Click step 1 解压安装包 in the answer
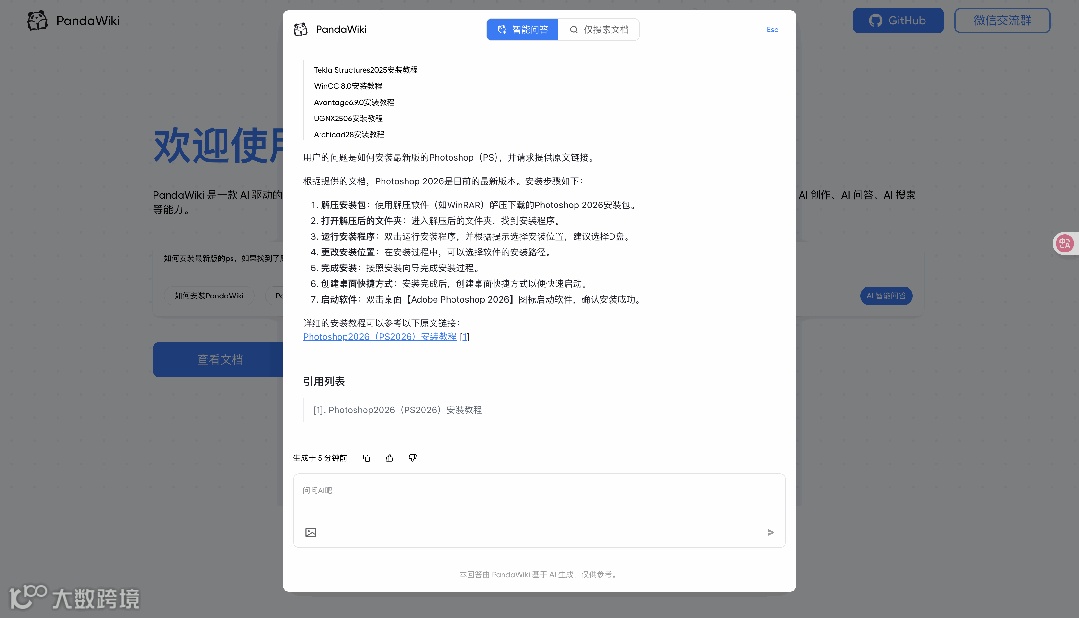 click(473, 205)
